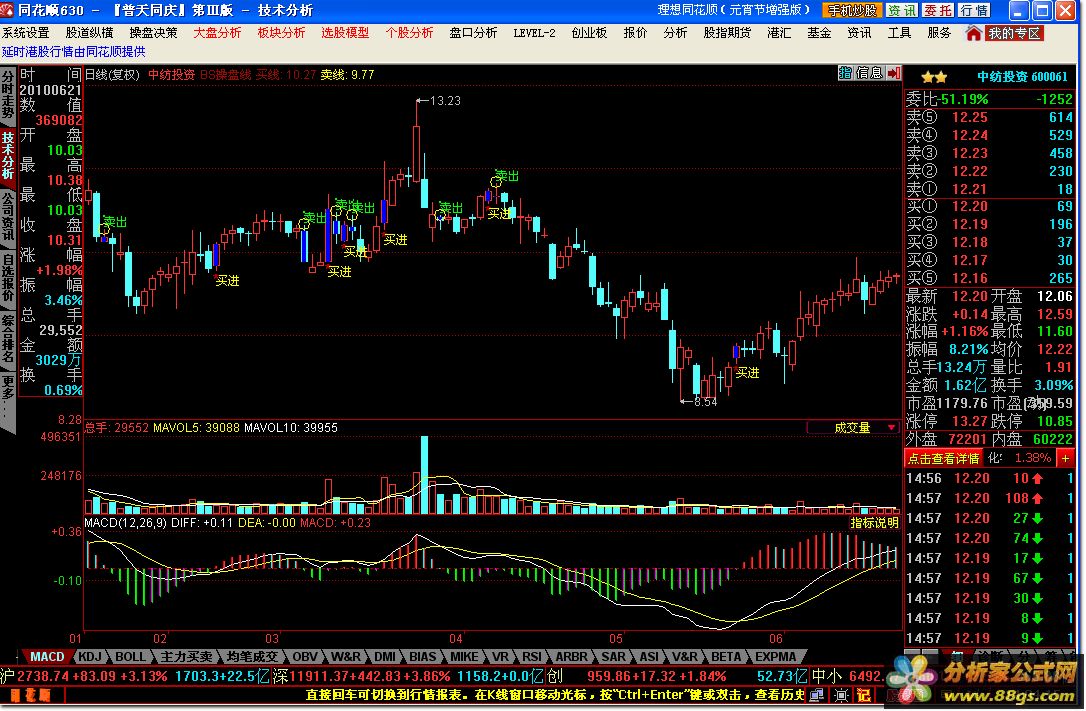Viewport: 1086px width, 711px height.
Task: Click the 委托 order button in the title bar
Action: pyautogui.click(x=938, y=10)
